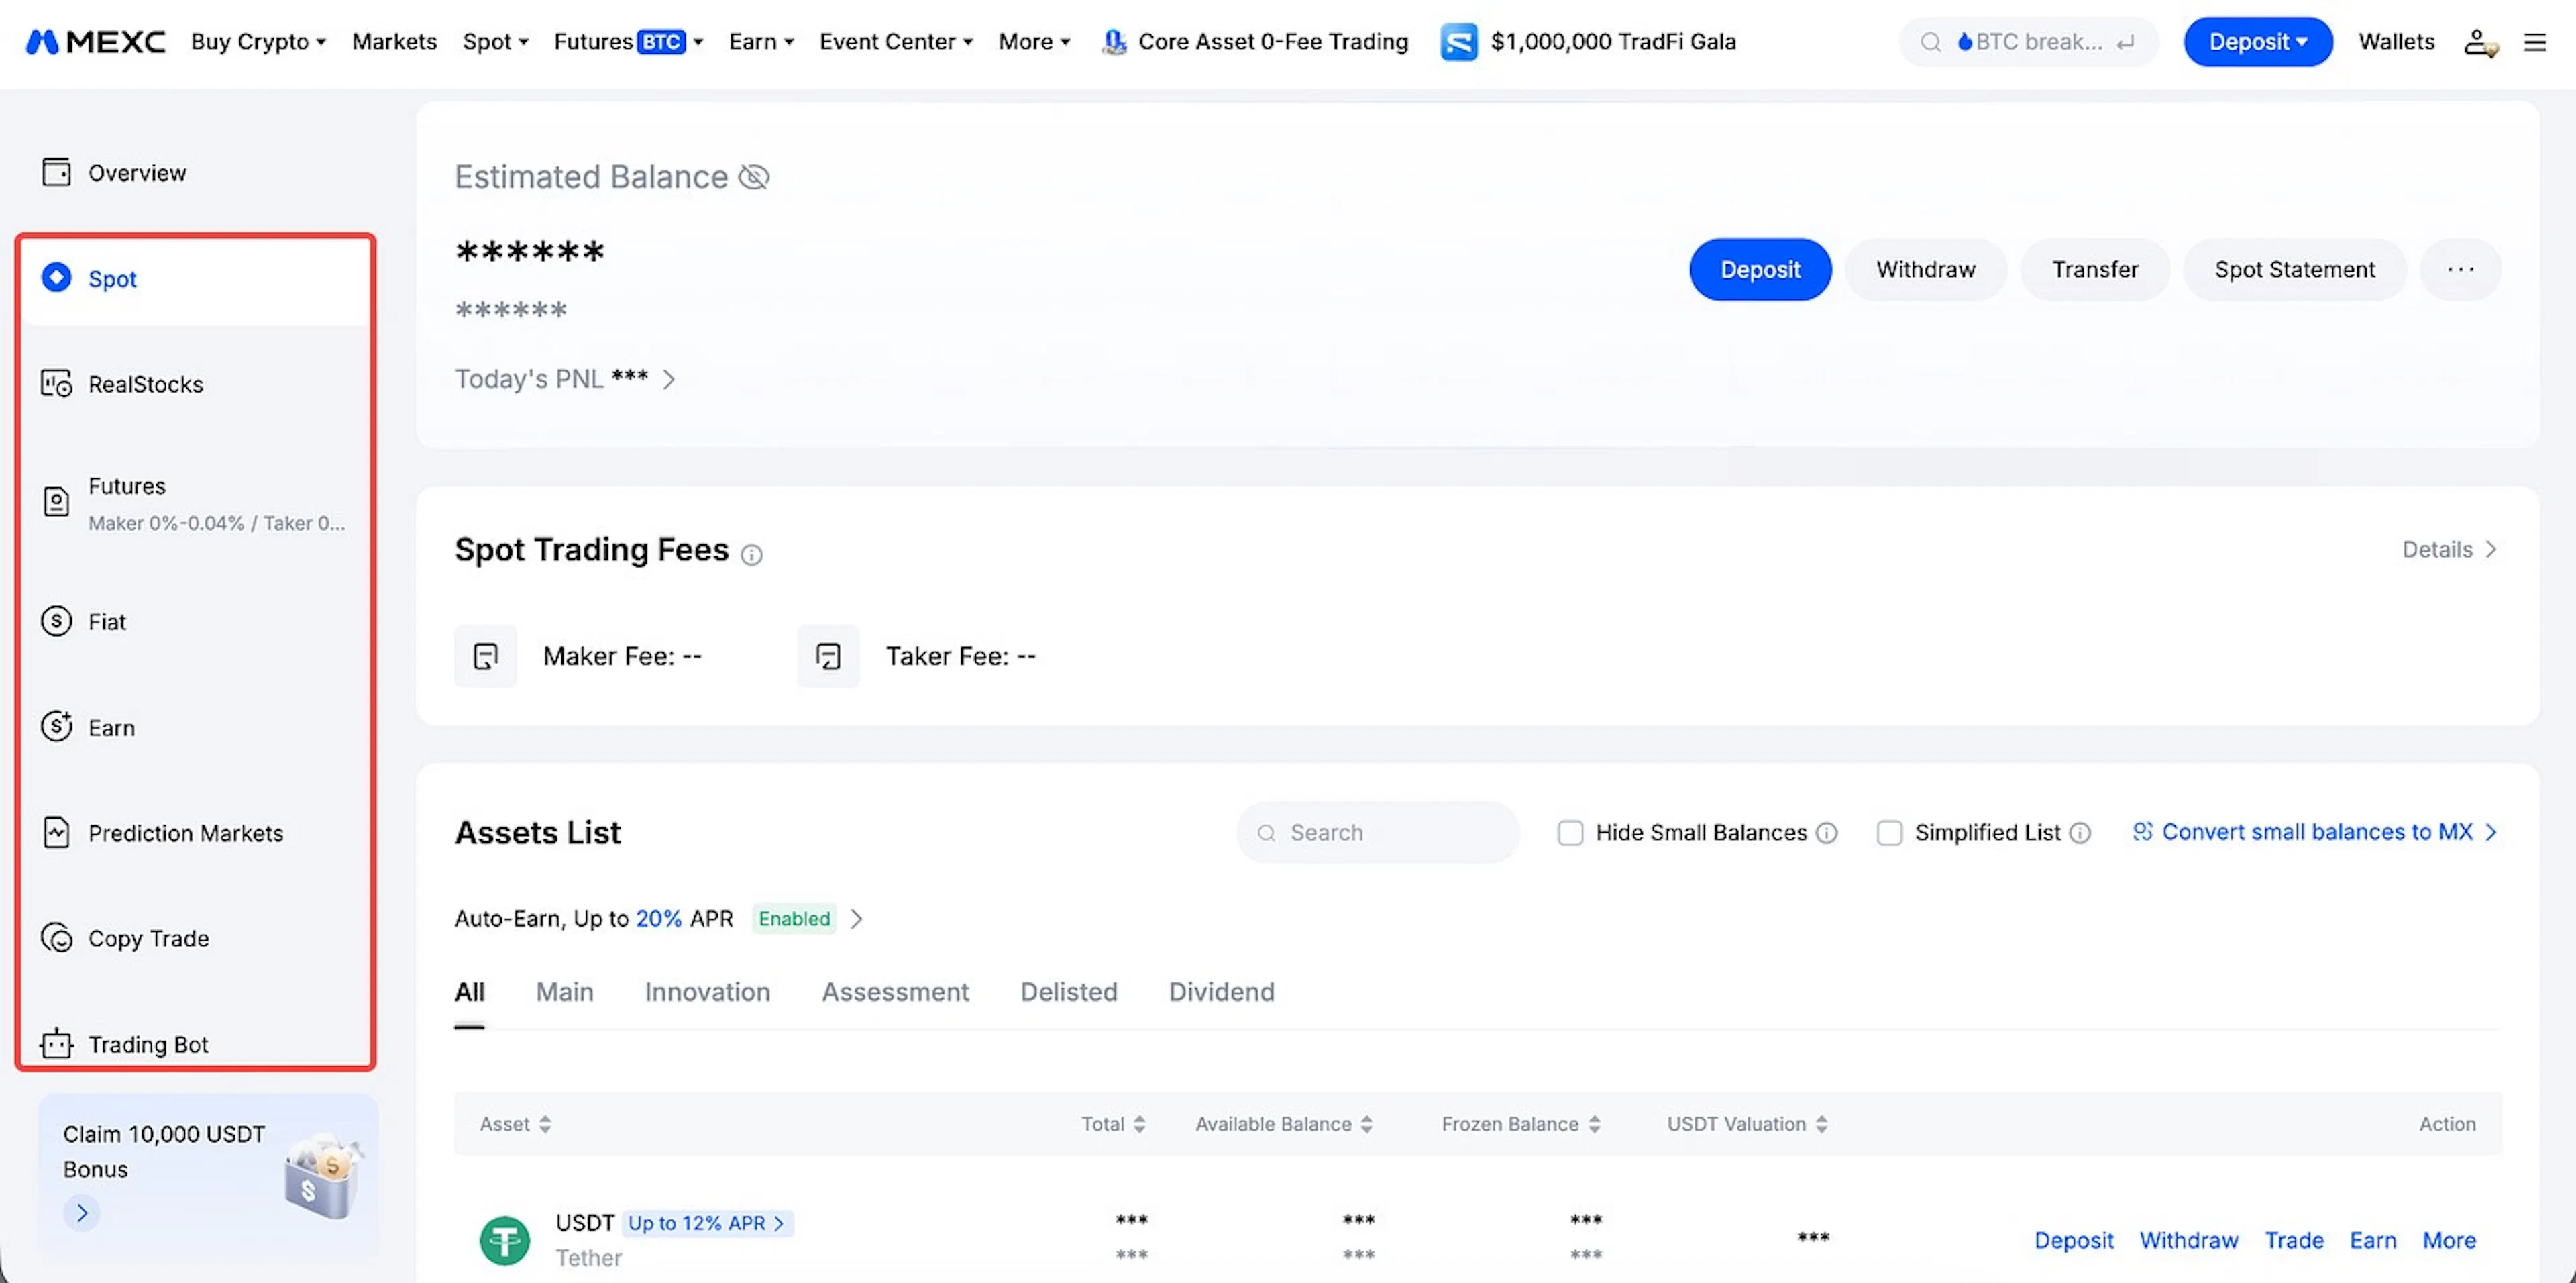This screenshot has height=1283, width=2576.
Task: Click the Taker Fee icon
Action: [x=828, y=656]
